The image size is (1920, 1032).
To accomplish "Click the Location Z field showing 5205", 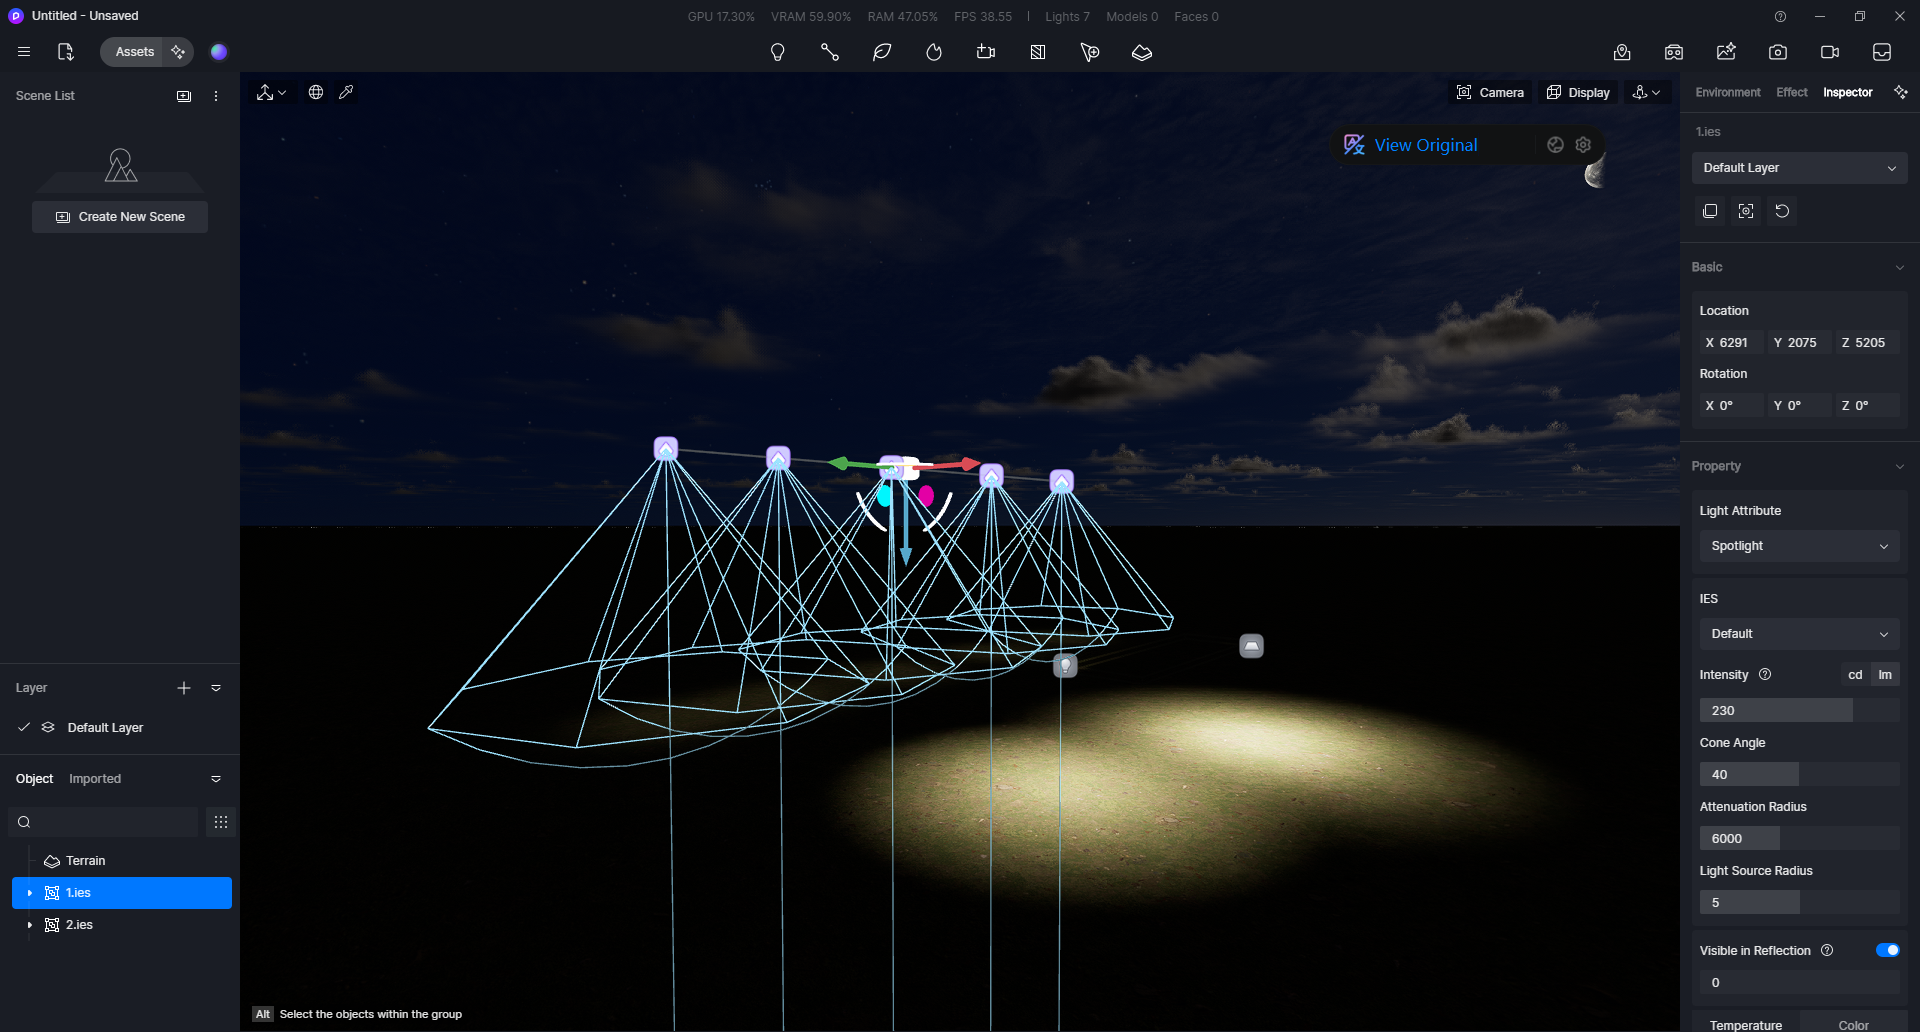I will point(1868,342).
